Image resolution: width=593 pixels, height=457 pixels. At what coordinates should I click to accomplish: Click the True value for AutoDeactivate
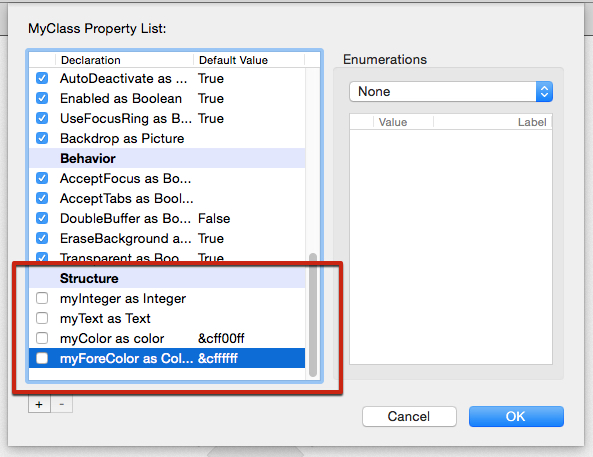pyautogui.click(x=211, y=78)
